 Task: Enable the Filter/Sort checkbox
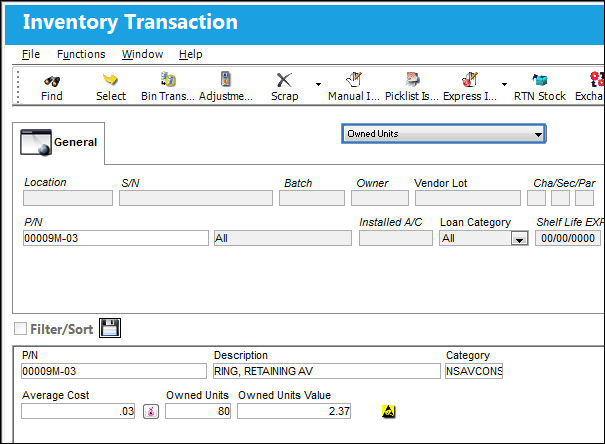pos(20,329)
